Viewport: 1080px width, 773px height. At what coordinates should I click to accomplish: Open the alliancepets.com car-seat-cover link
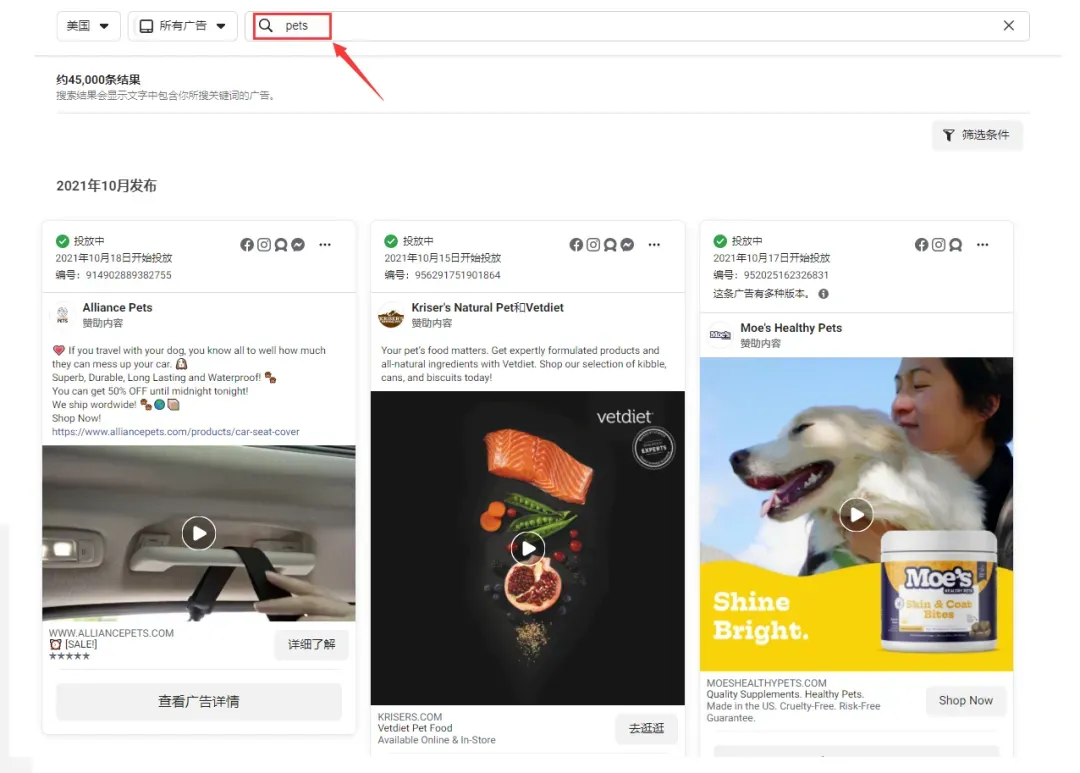coord(176,432)
